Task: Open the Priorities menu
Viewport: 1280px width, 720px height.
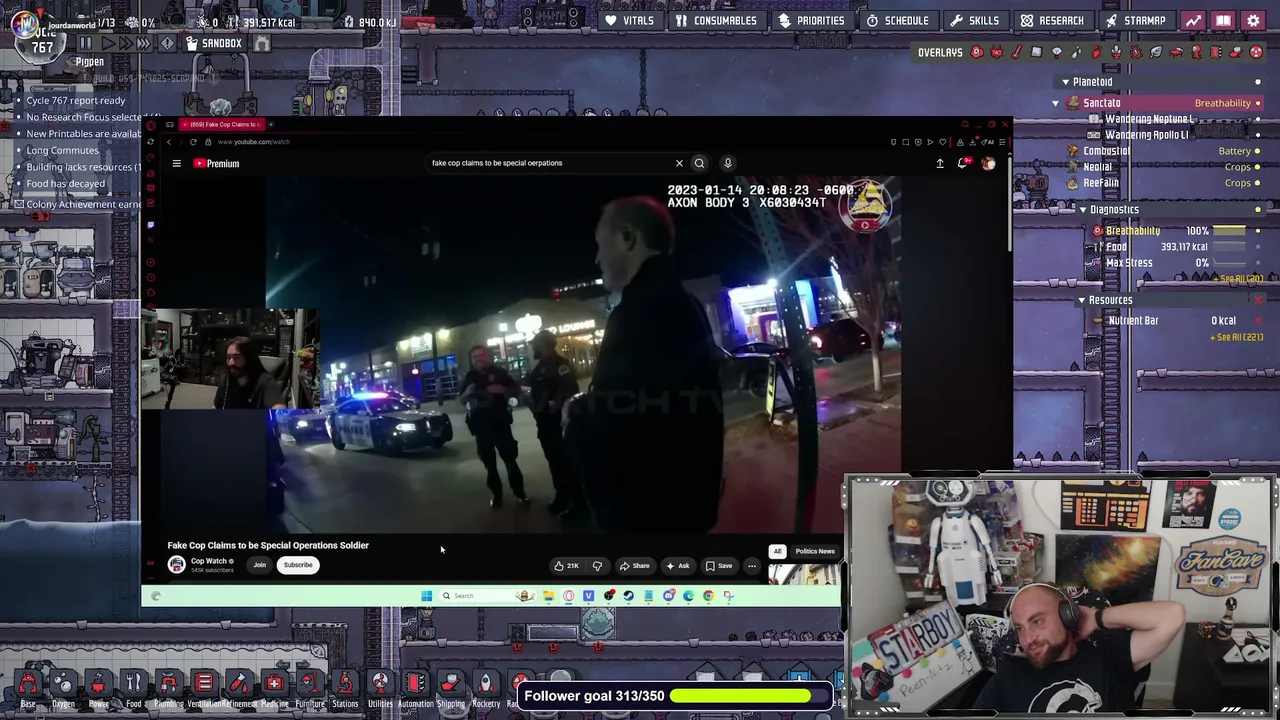Action: (811, 20)
